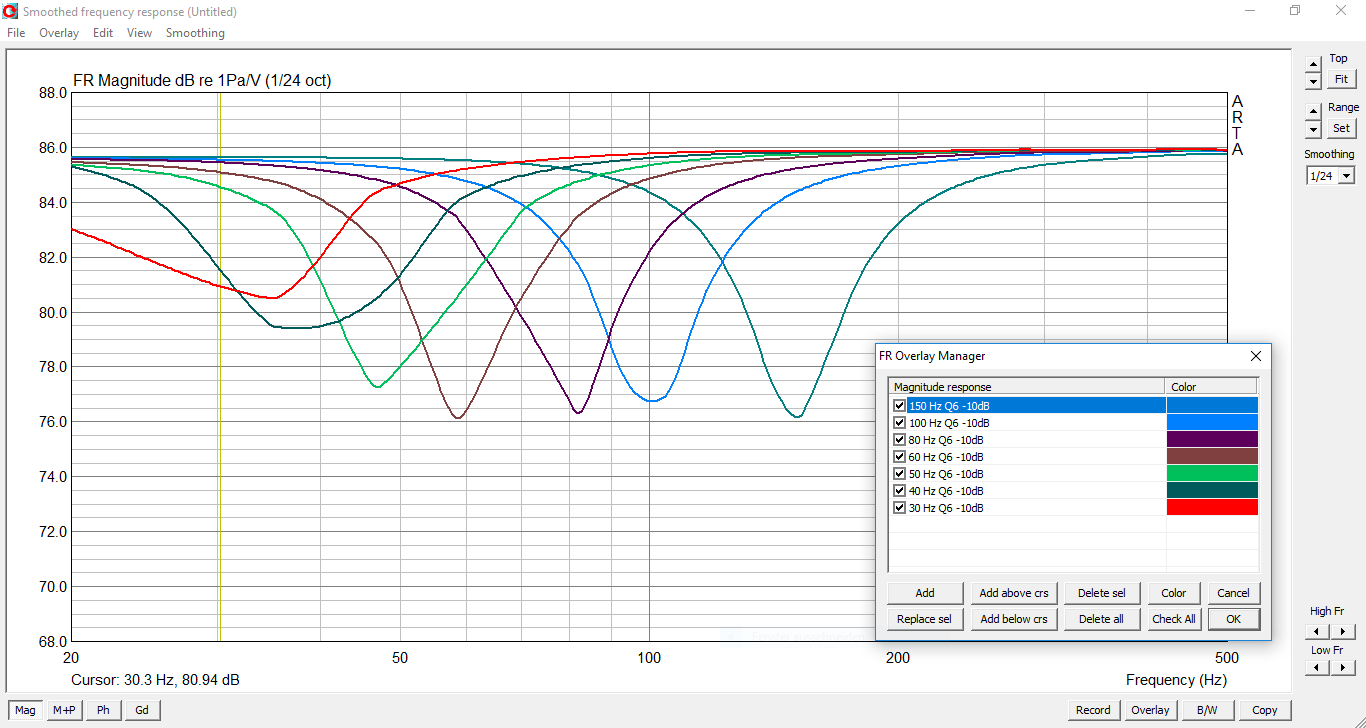Image resolution: width=1366 pixels, height=728 pixels.
Task: Click the Low Fr left arrow
Action: pyautogui.click(x=1317, y=668)
